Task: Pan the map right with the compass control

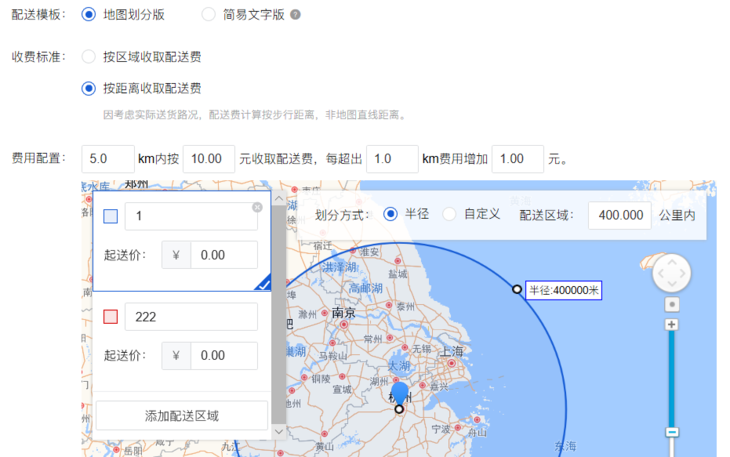Action: click(683, 273)
